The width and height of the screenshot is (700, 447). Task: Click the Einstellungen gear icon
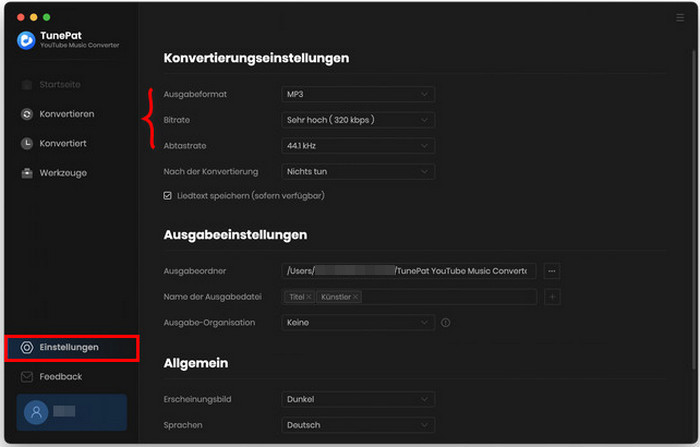tap(27, 347)
